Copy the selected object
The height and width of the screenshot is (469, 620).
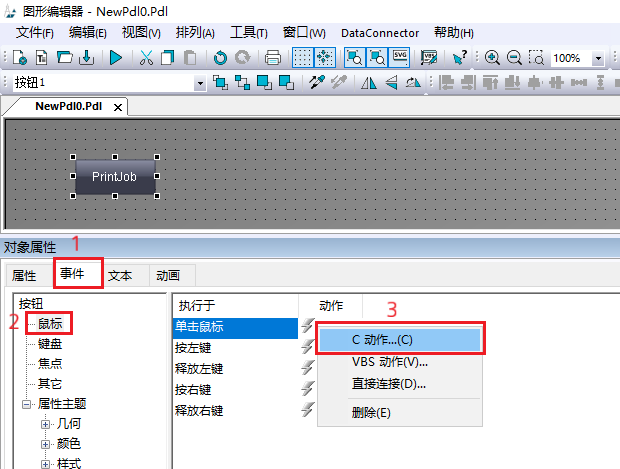pos(168,58)
